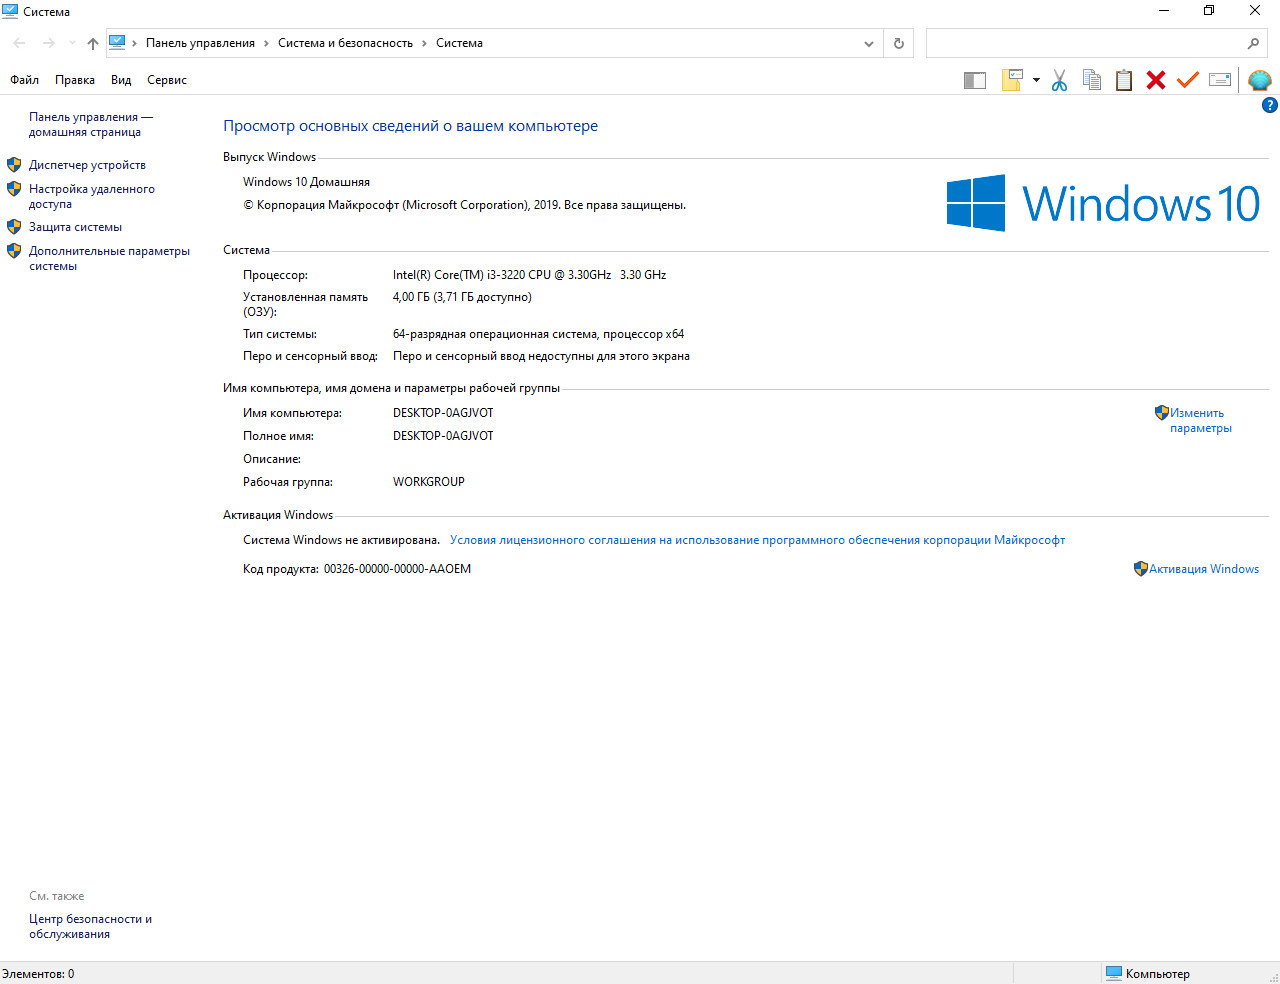Focus the search input field
The image size is (1280, 984).
(1085, 43)
